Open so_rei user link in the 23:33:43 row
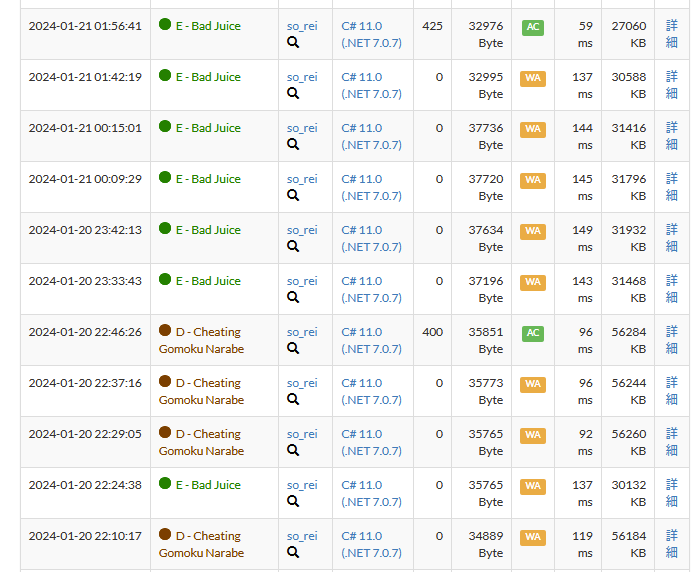Viewport: 694px width, 572px height. pos(302,281)
